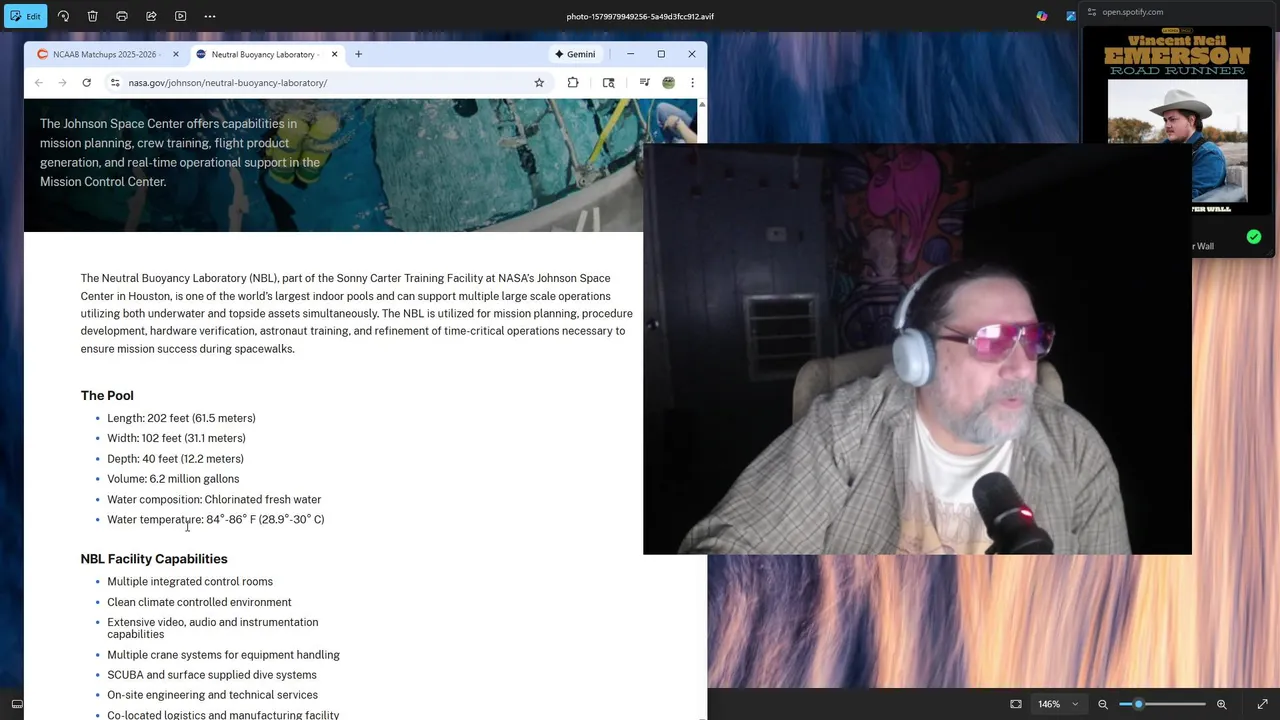Enter full screen with the expand arrows icon
This screenshot has width=1280, height=720.
1262,704
